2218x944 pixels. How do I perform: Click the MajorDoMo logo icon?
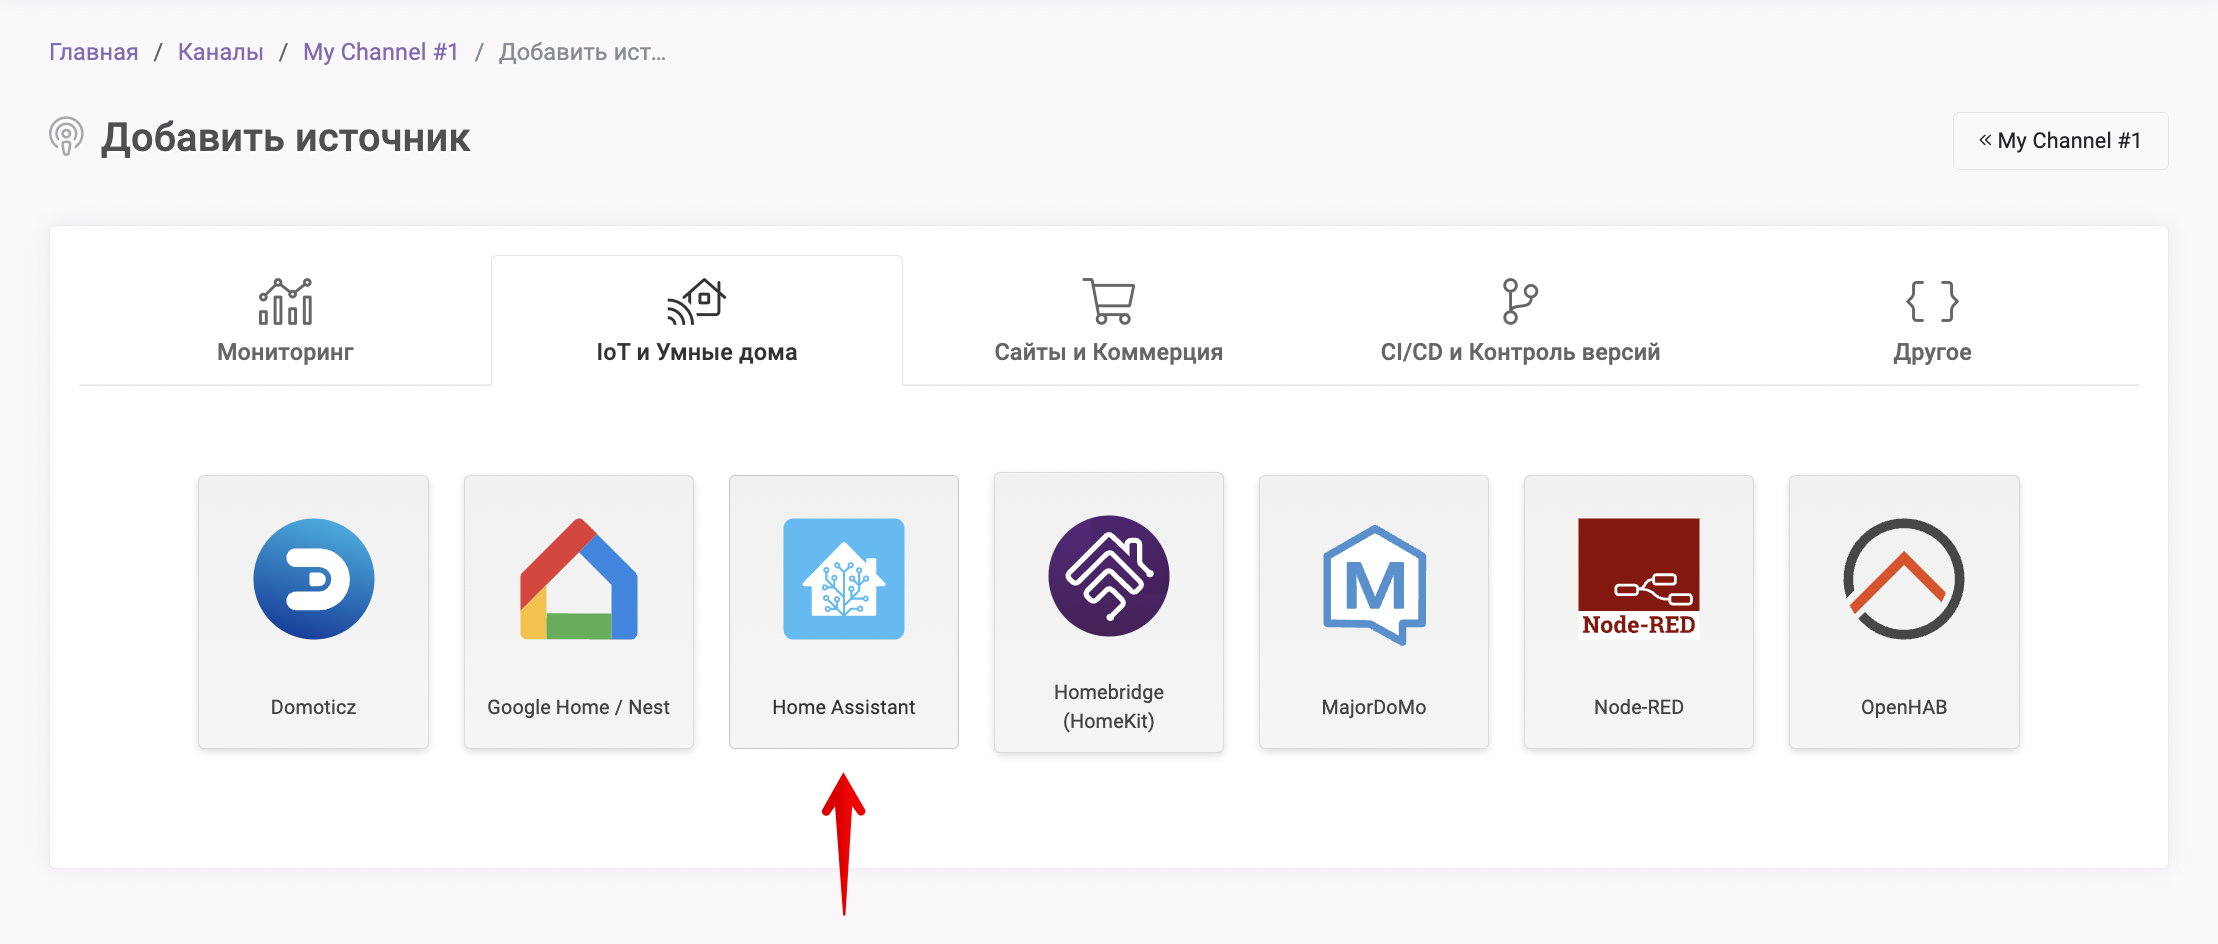[1374, 584]
